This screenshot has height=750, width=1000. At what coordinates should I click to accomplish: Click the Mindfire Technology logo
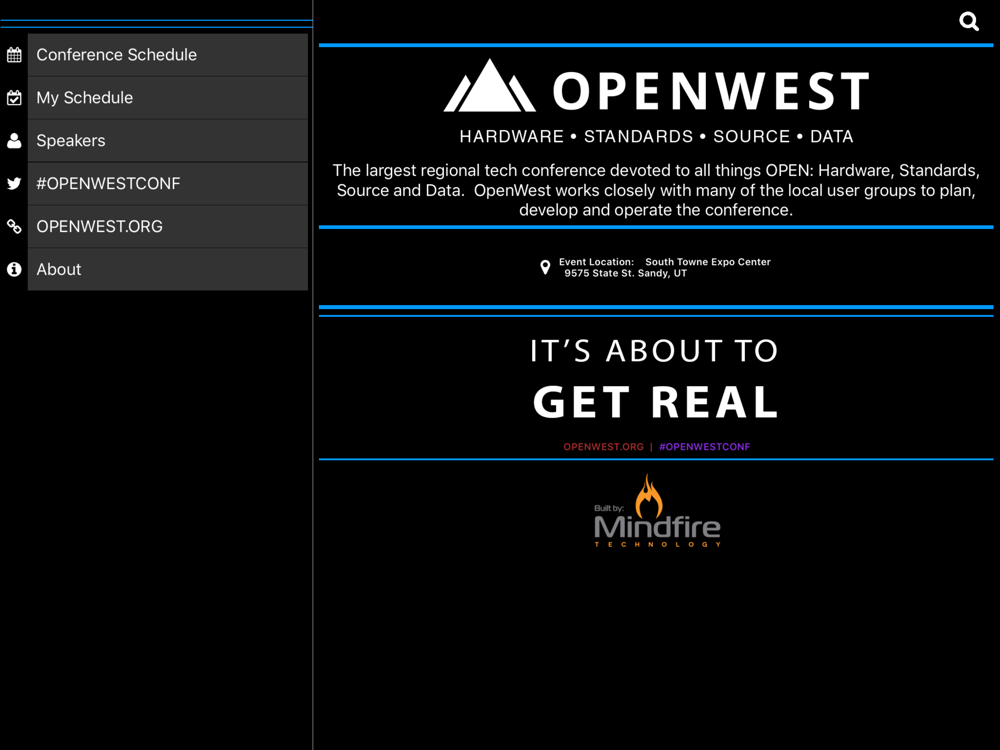(x=658, y=511)
